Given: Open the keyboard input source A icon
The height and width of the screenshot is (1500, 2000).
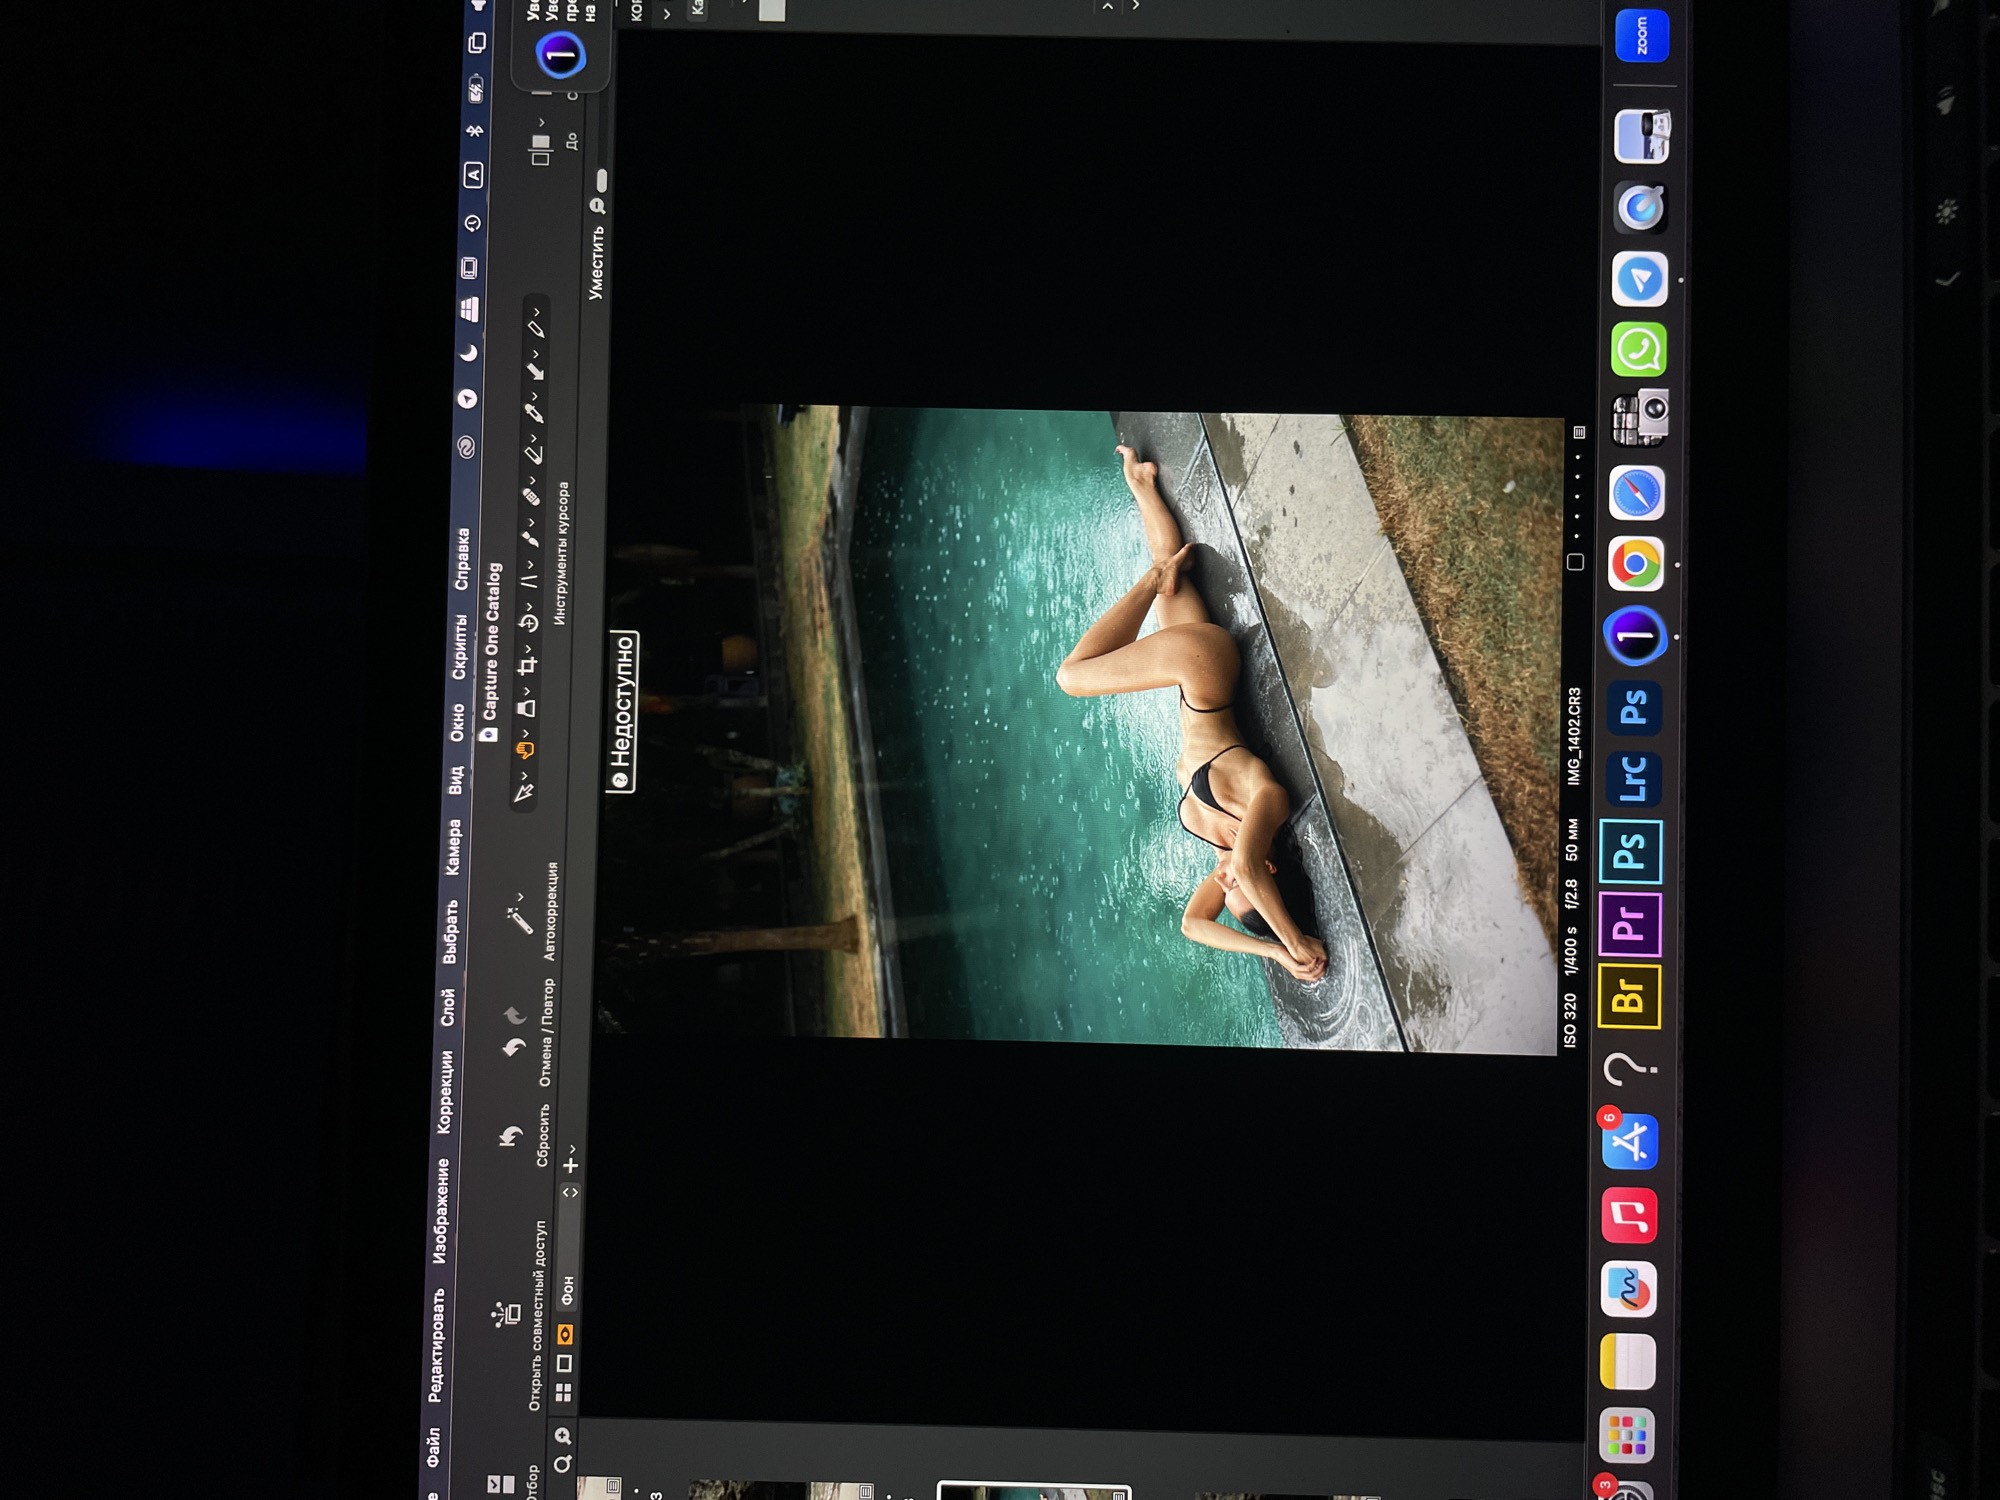Looking at the screenshot, I should (x=473, y=176).
